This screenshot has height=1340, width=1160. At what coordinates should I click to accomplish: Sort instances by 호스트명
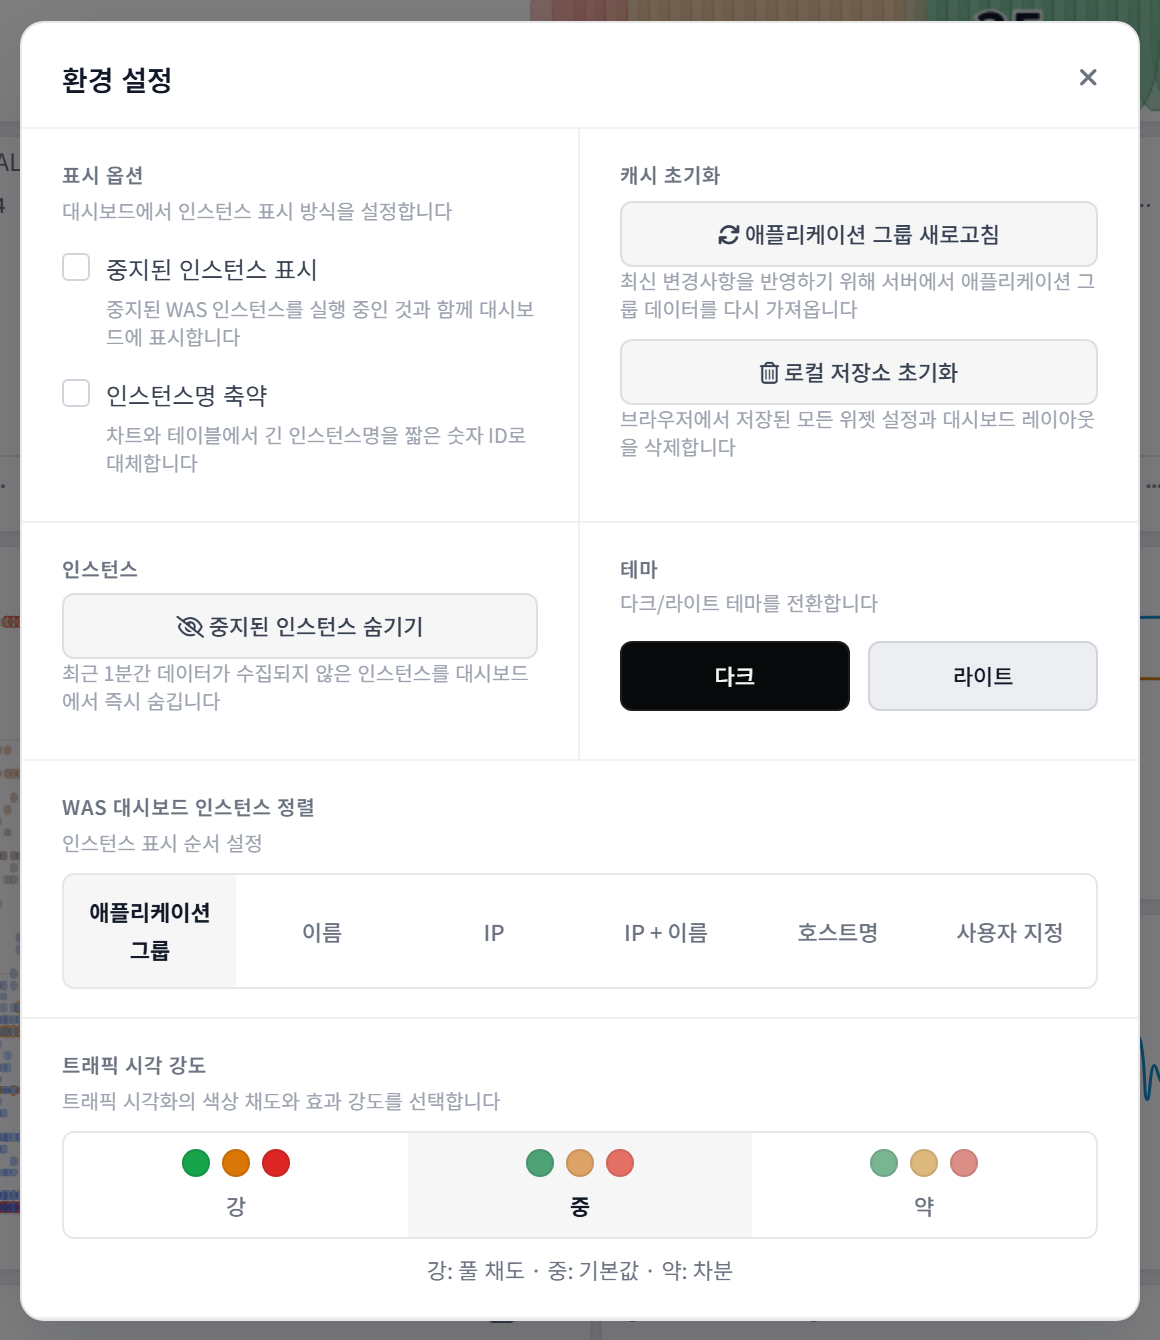coord(838,931)
